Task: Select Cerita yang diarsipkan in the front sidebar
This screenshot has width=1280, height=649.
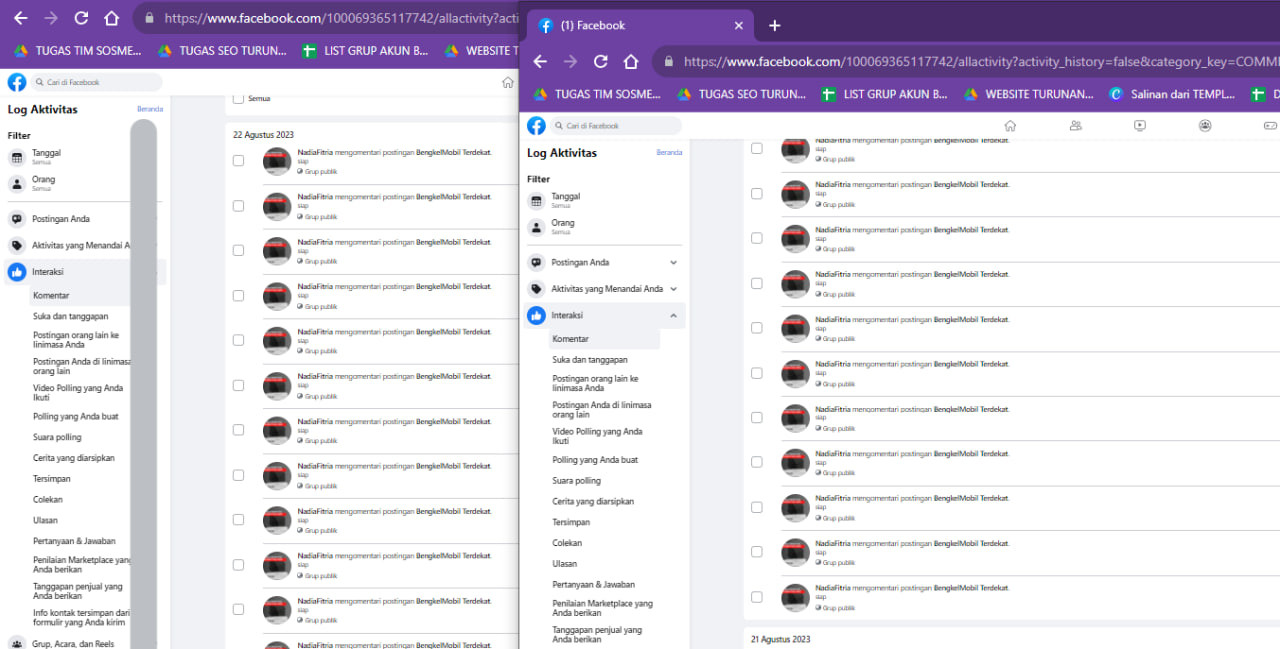Action: [593, 501]
